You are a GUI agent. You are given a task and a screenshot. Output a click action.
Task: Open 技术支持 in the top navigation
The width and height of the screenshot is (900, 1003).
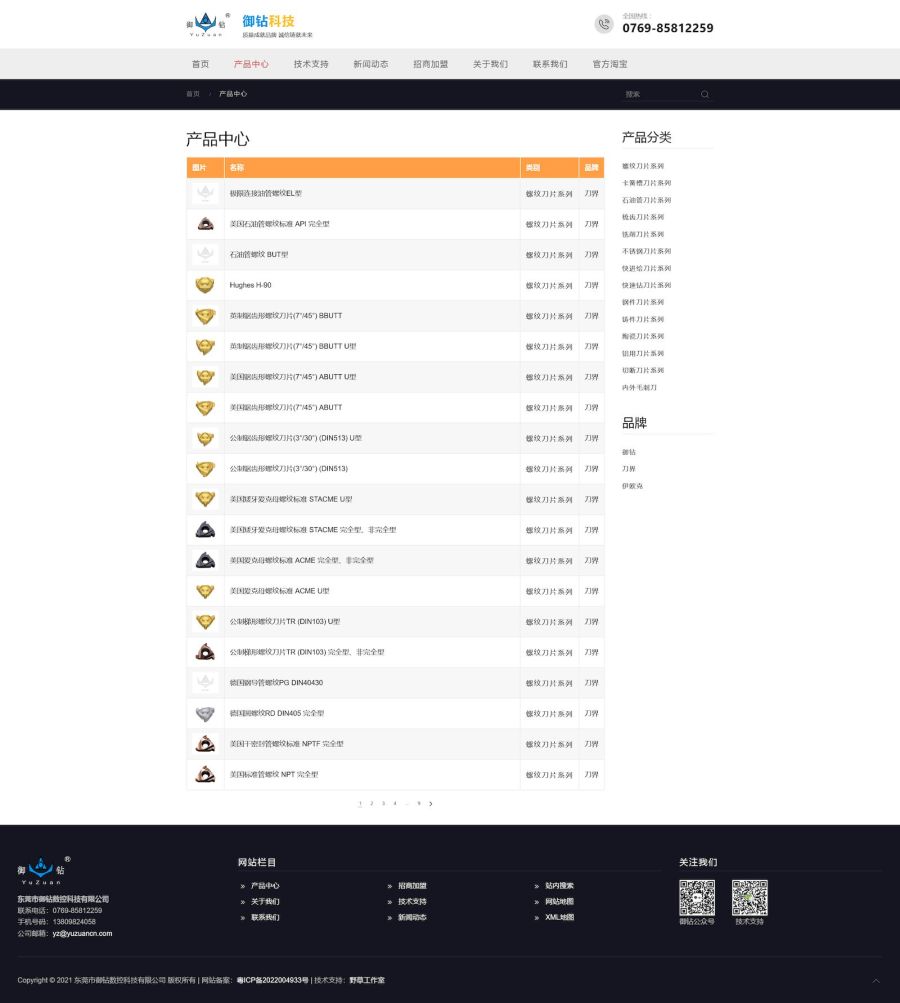point(311,64)
